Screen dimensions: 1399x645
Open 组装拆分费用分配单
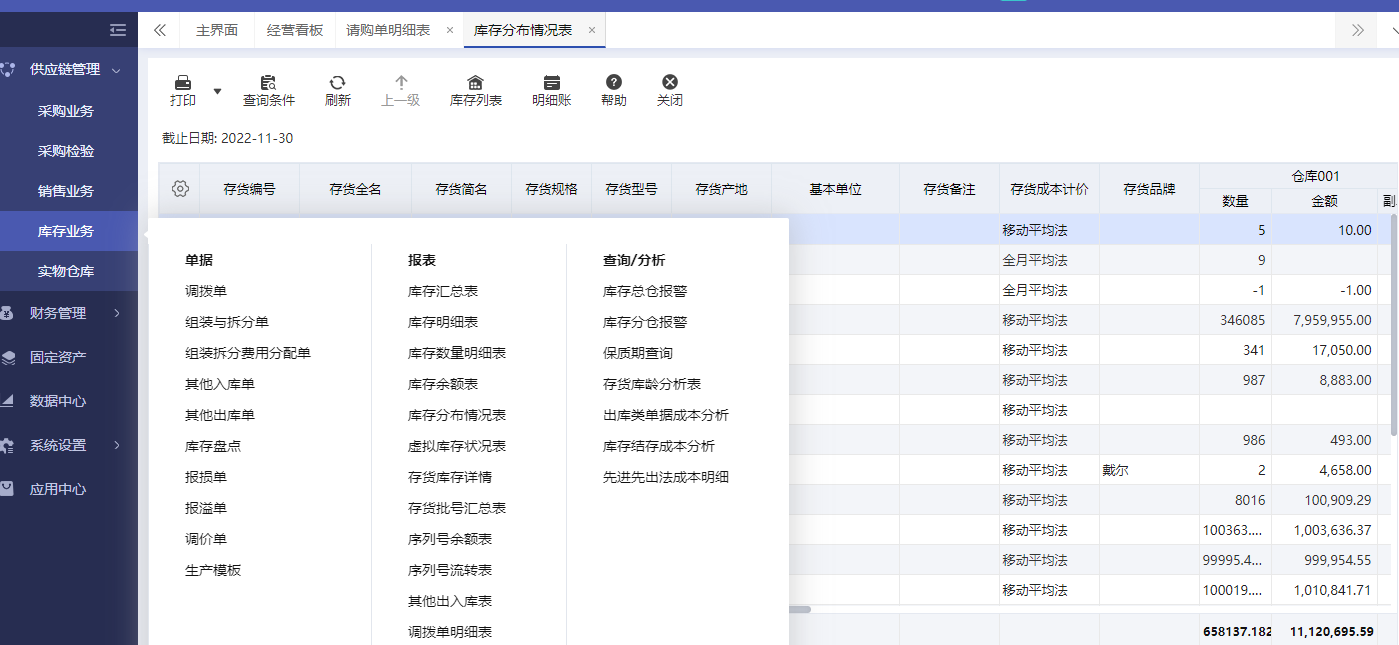[248, 353]
